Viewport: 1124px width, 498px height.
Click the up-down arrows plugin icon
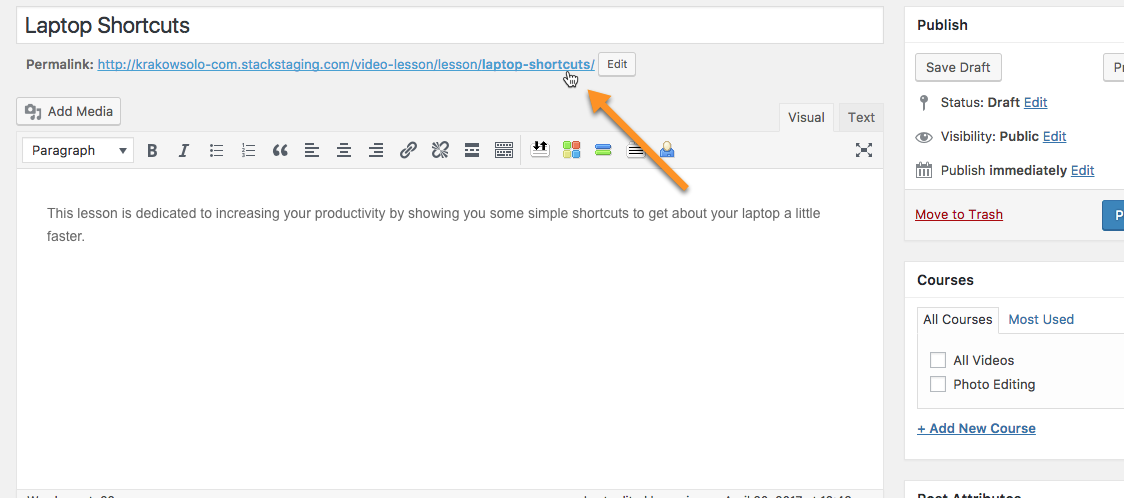[540, 149]
